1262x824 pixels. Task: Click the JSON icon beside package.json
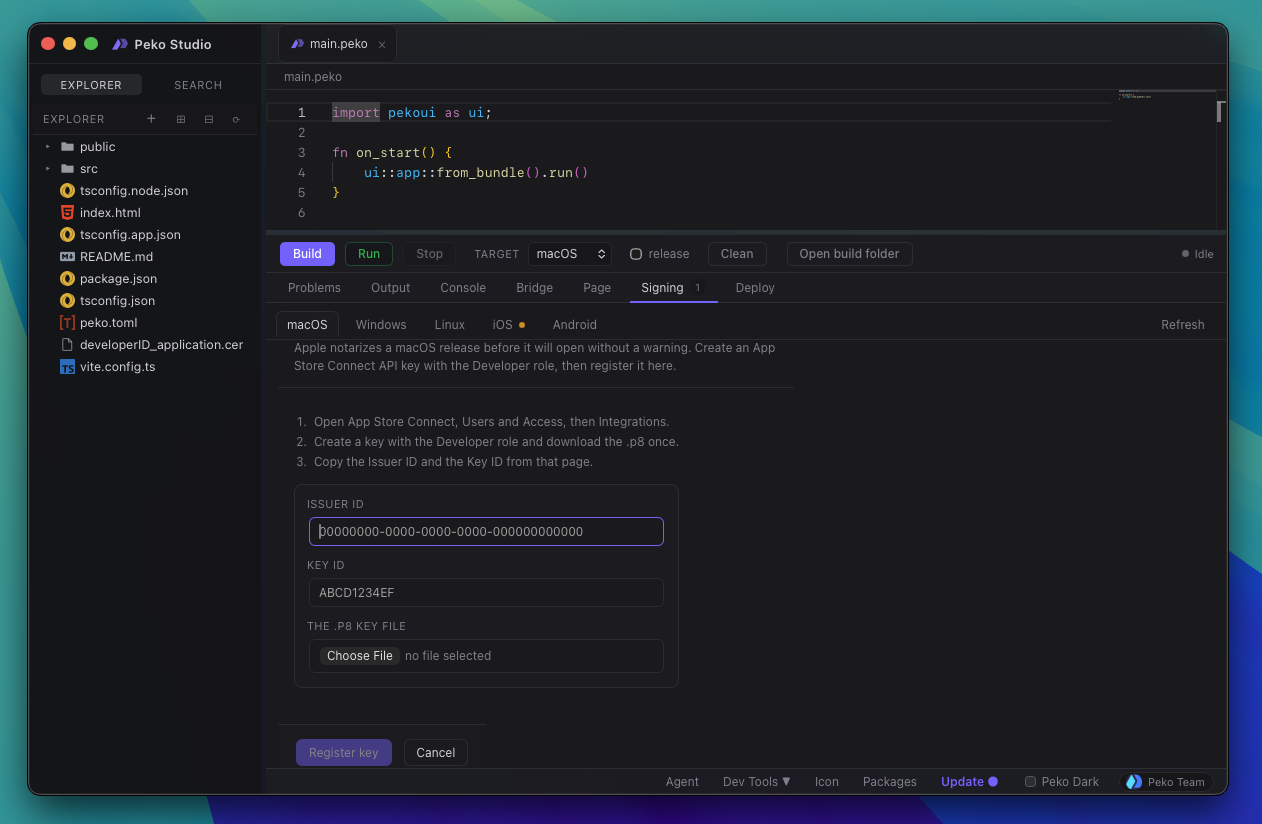[x=67, y=279]
